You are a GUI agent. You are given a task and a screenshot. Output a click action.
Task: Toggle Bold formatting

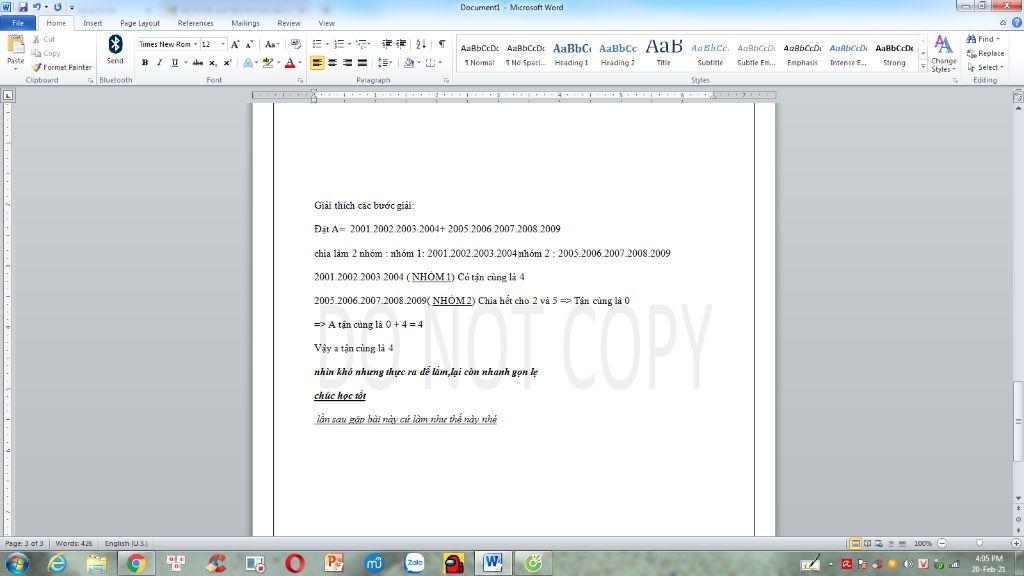point(145,63)
